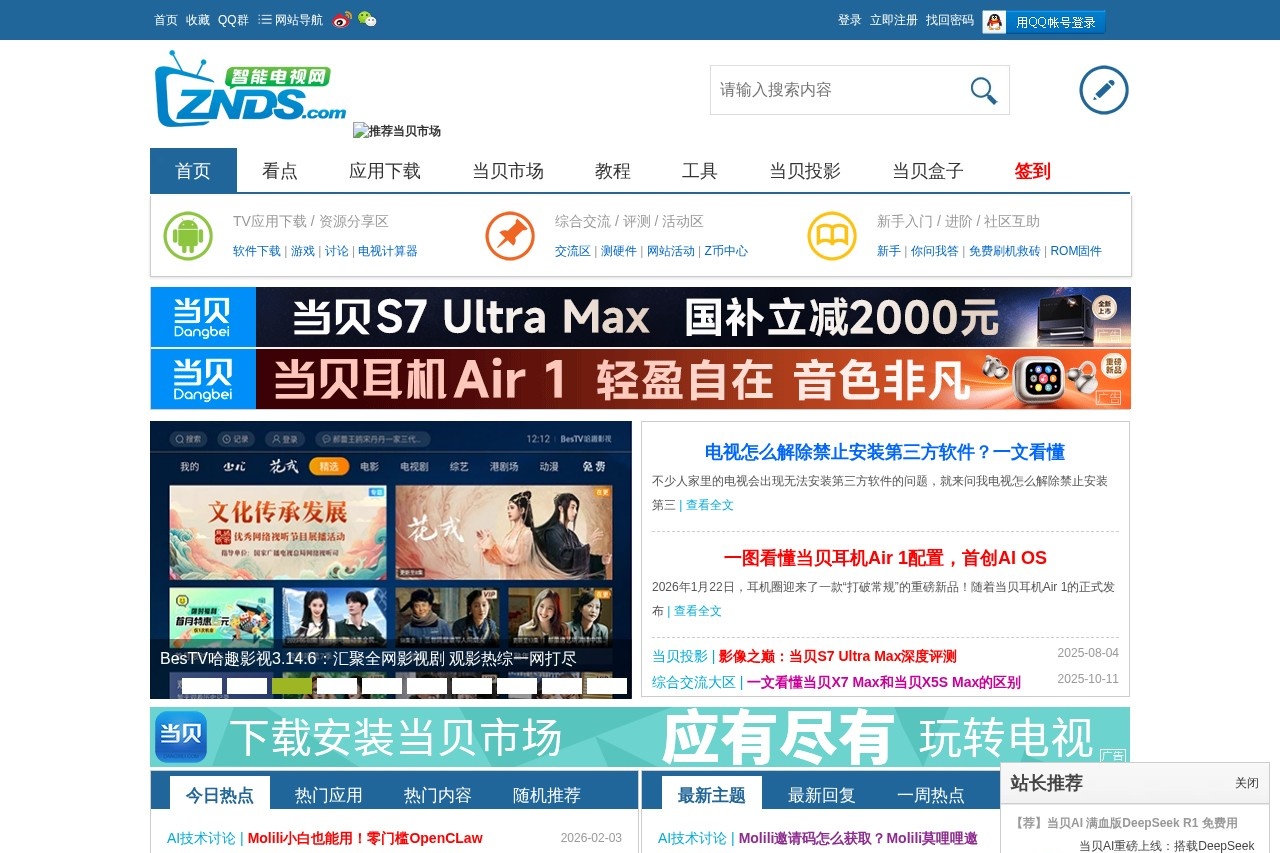Open the 工具 nav item
This screenshot has width=1280, height=853.
tap(700, 171)
